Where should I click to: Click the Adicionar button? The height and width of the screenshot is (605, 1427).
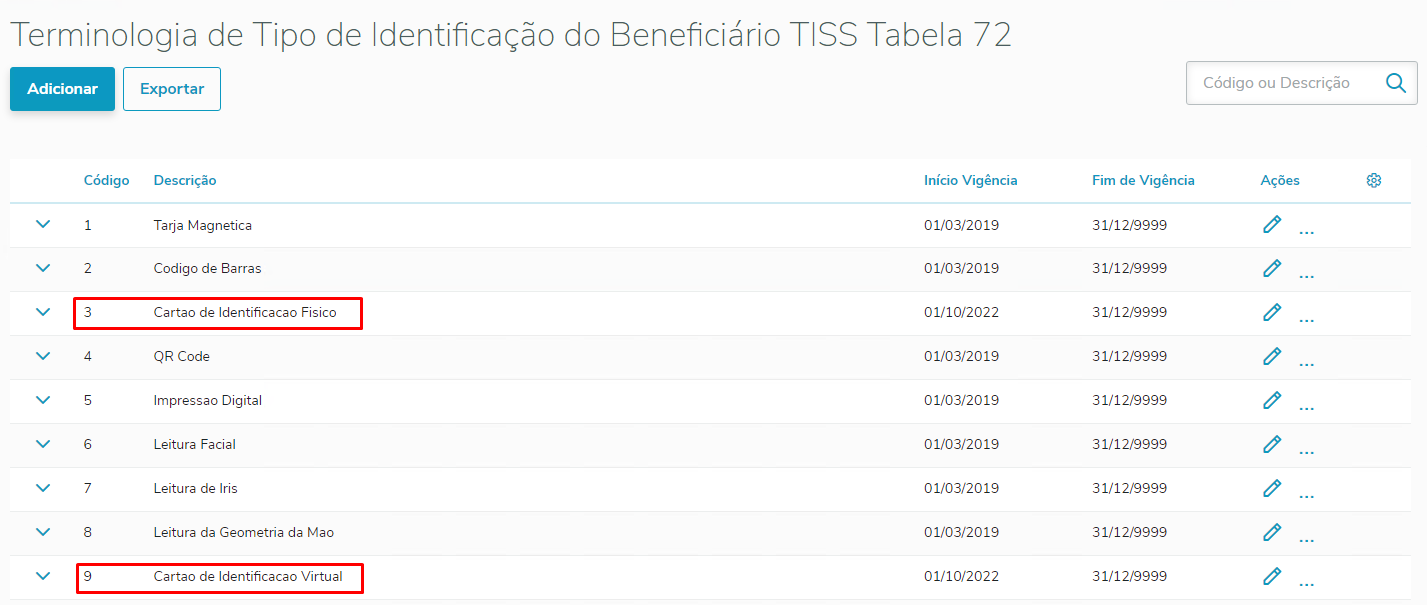pos(62,89)
